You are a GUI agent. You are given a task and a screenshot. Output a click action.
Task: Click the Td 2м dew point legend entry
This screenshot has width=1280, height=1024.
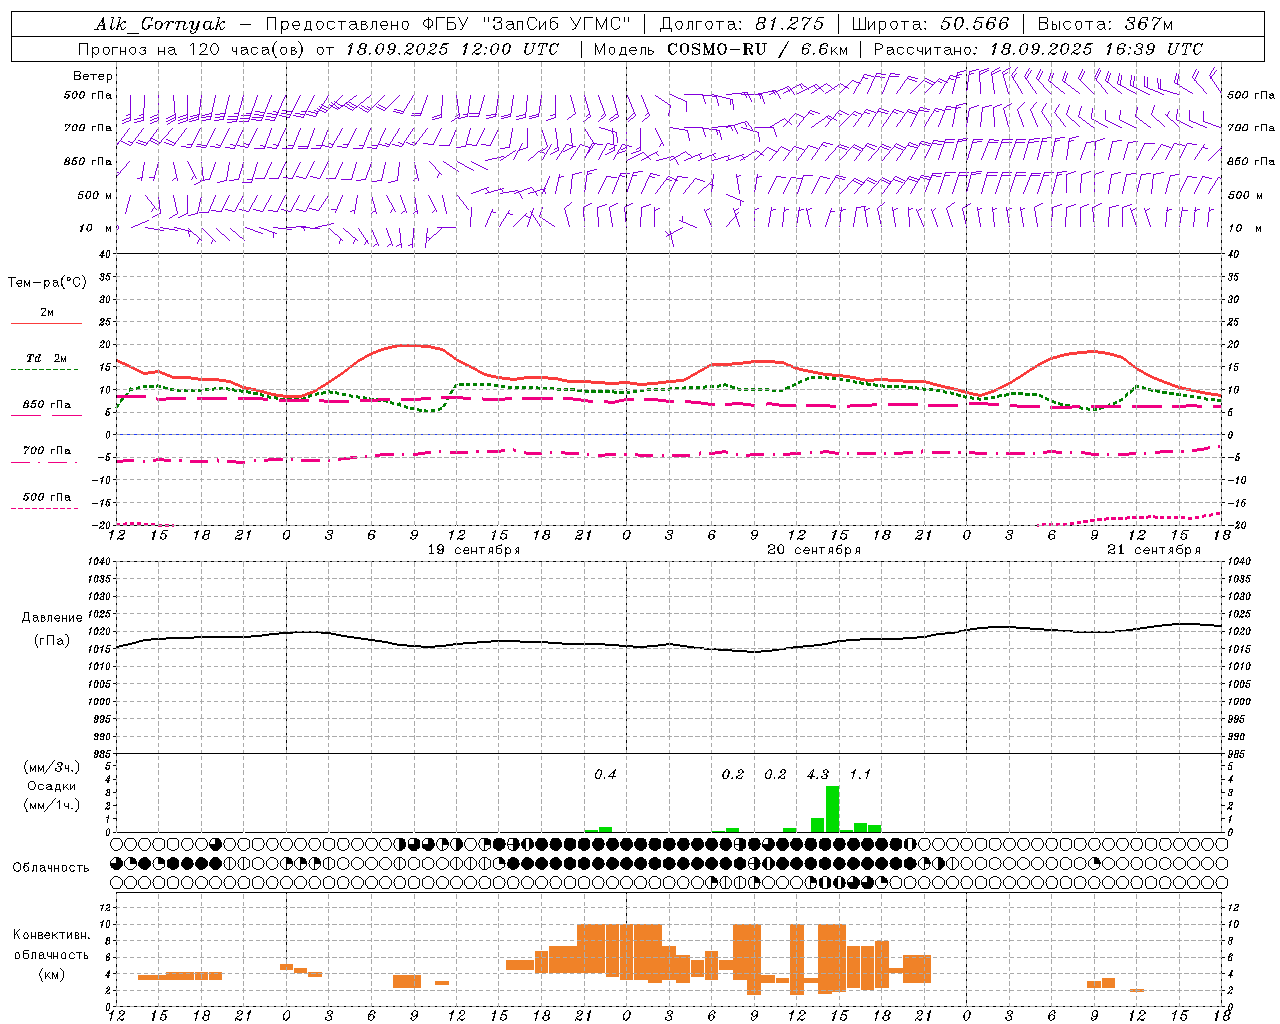(x=46, y=358)
